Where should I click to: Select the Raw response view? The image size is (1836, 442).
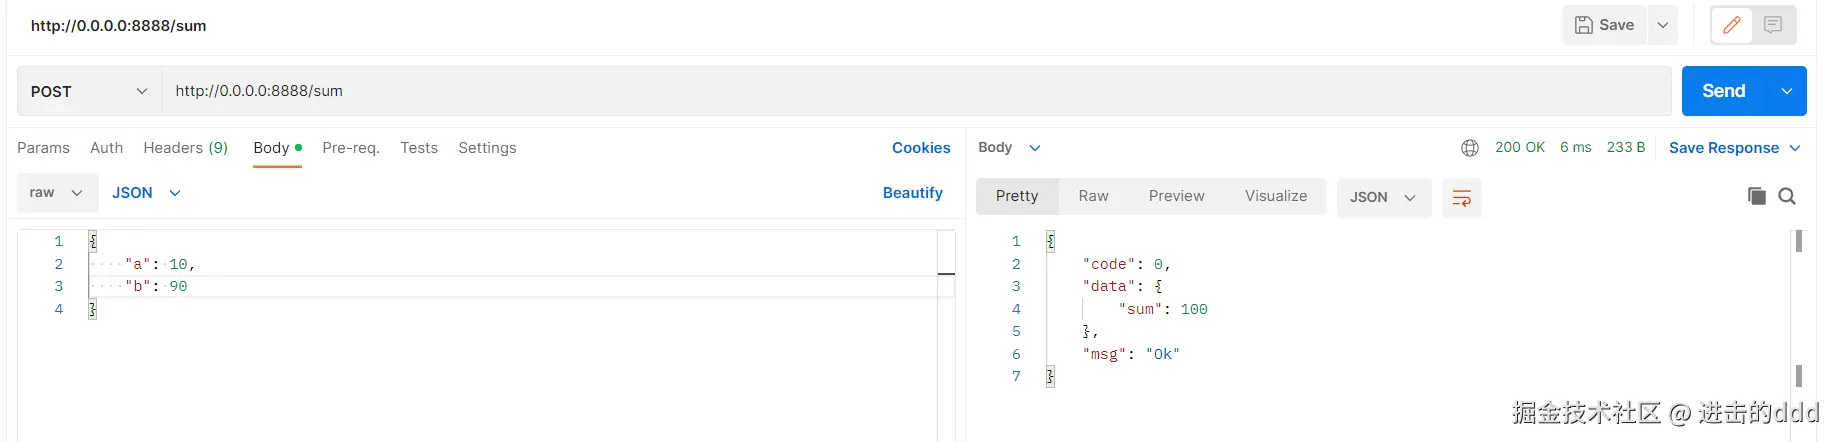point(1093,196)
